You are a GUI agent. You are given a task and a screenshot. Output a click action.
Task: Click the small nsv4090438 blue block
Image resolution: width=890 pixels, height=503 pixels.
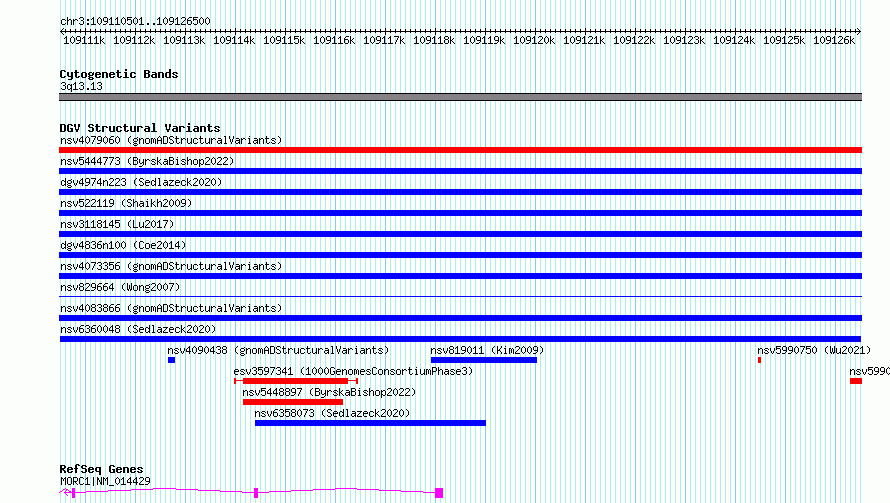point(171,360)
